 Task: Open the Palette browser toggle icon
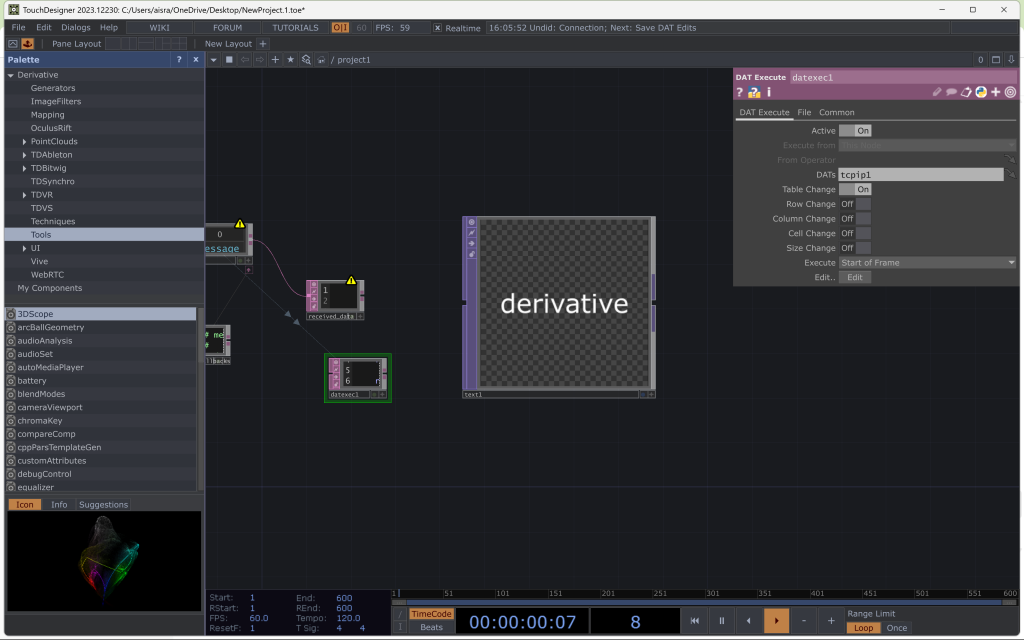12,44
